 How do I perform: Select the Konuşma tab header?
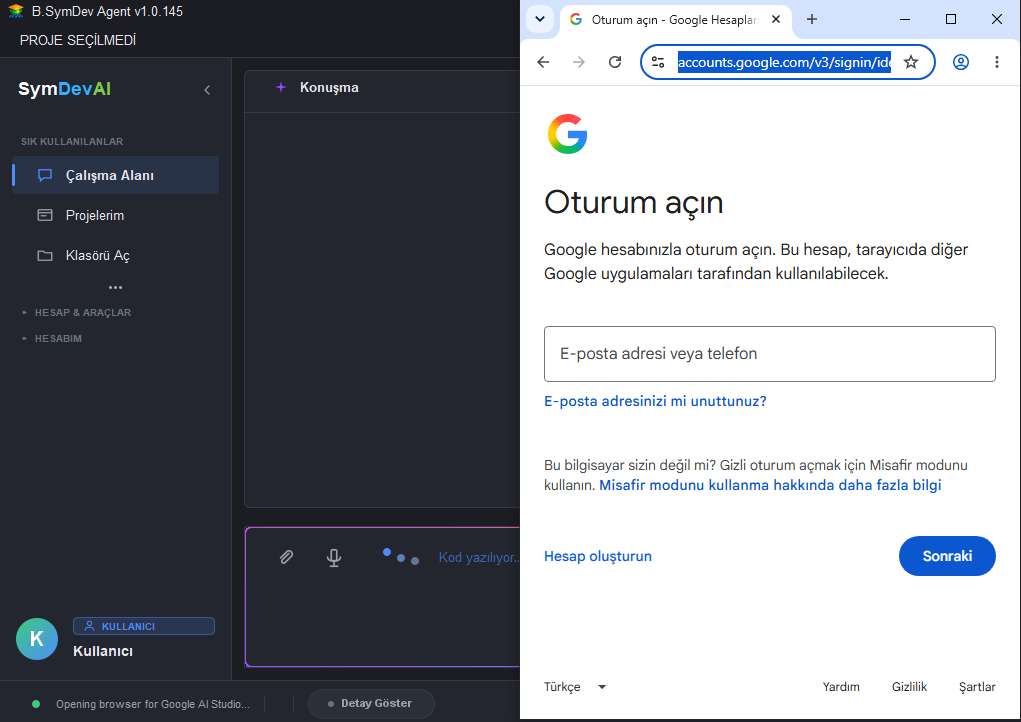click(x=329, y=87)
